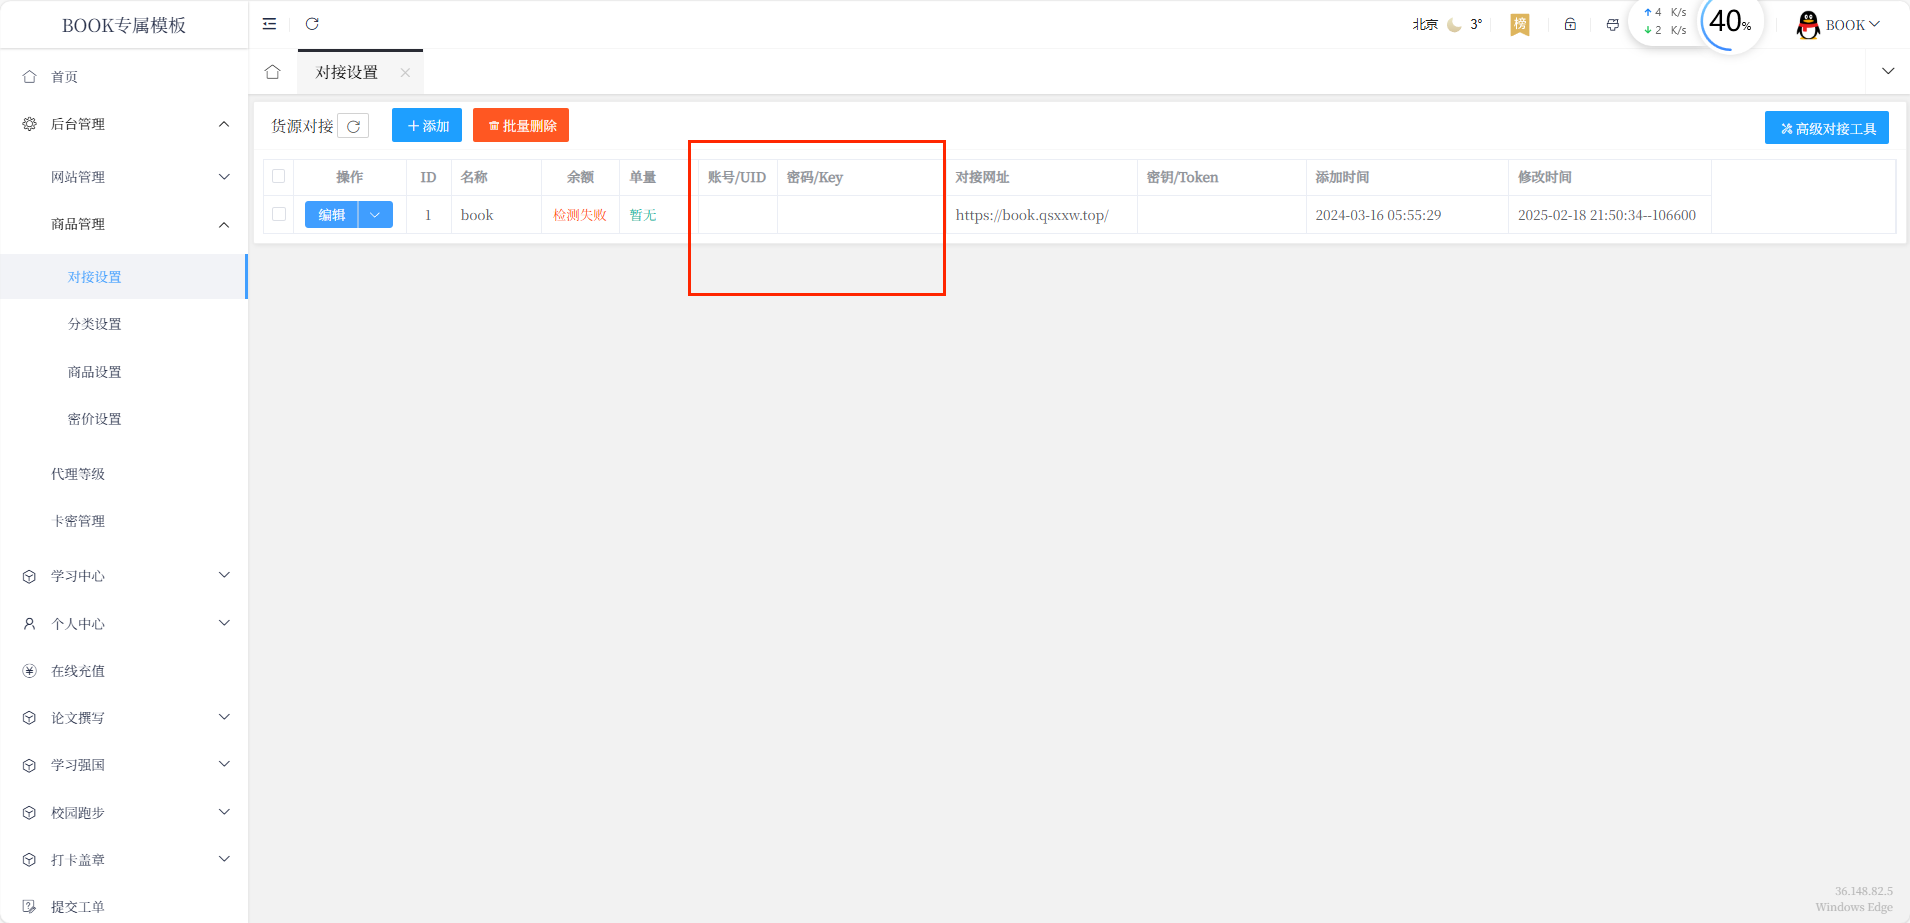1910x923 pixels.
Task: Click the lock screen icon
Action: [x=1570, y=25]
